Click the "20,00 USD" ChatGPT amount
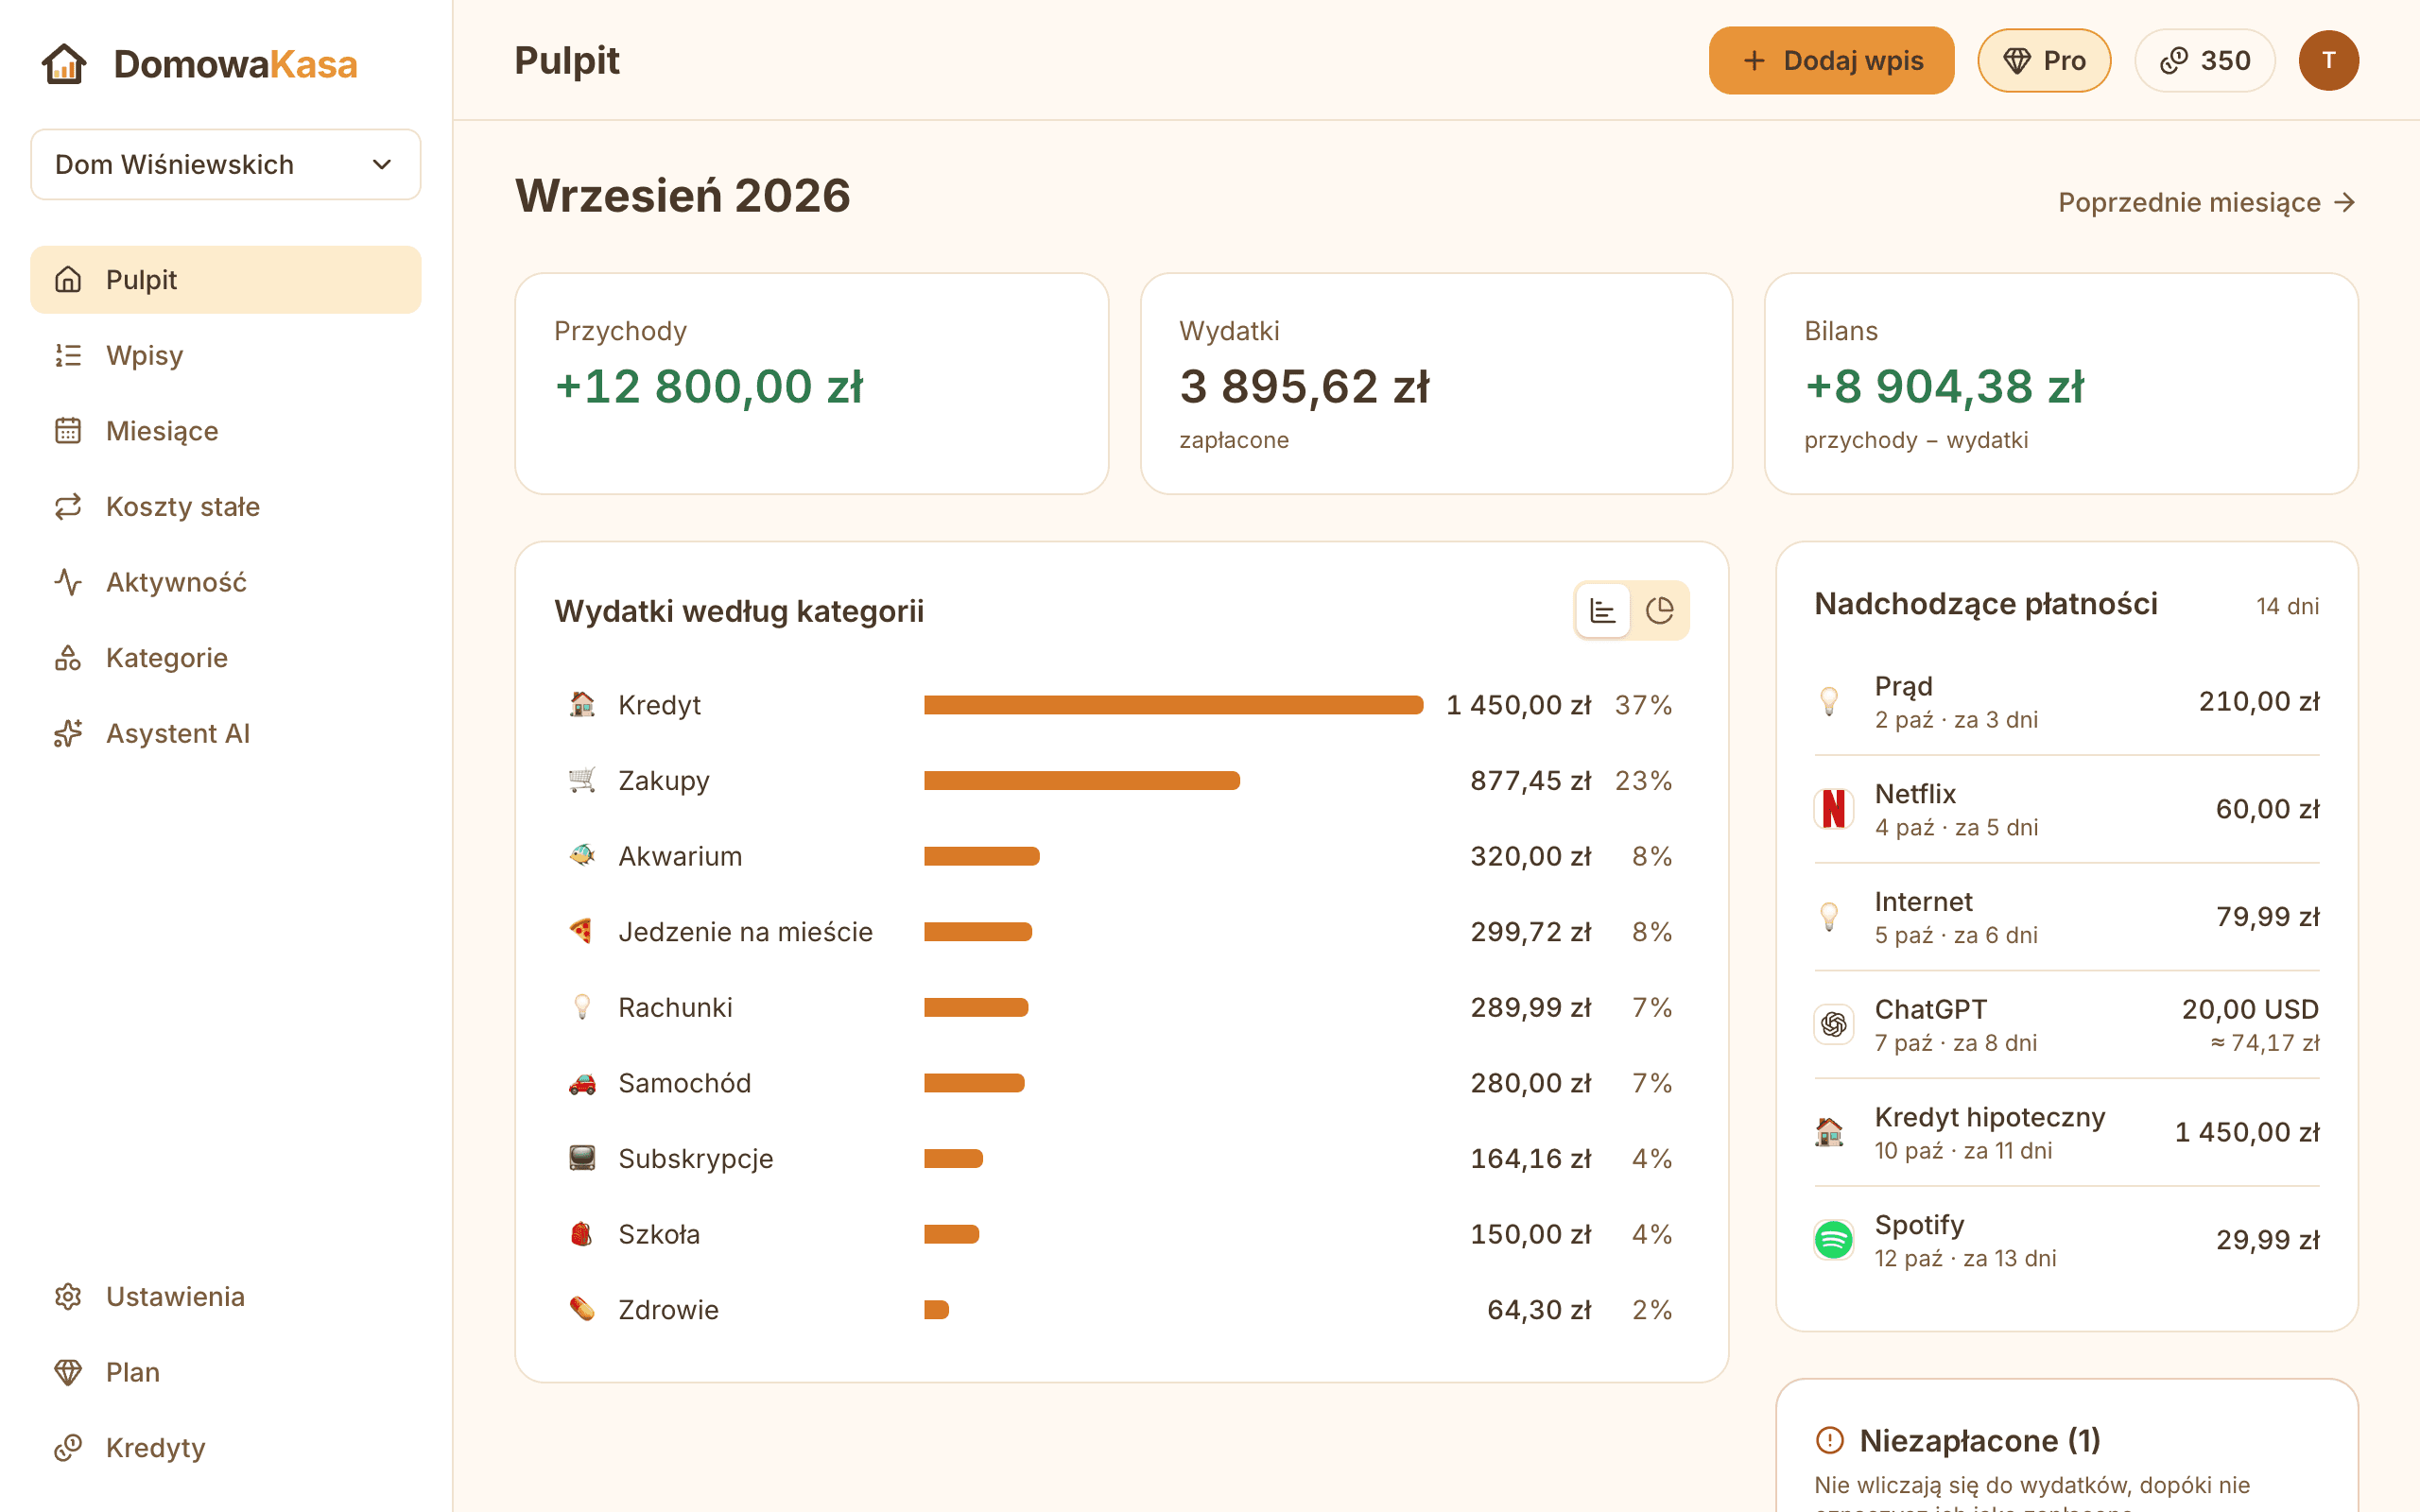 coord(2250,1009)
